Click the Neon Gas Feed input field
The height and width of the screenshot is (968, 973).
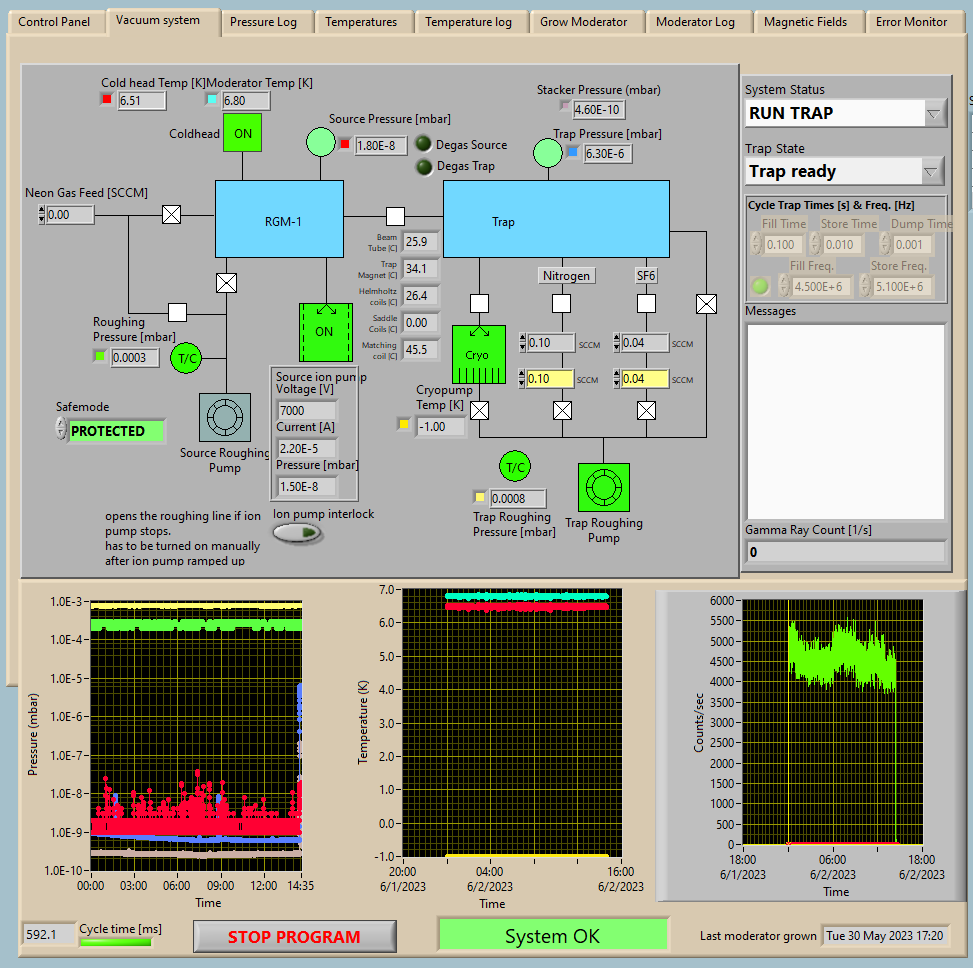click(69, 214)
